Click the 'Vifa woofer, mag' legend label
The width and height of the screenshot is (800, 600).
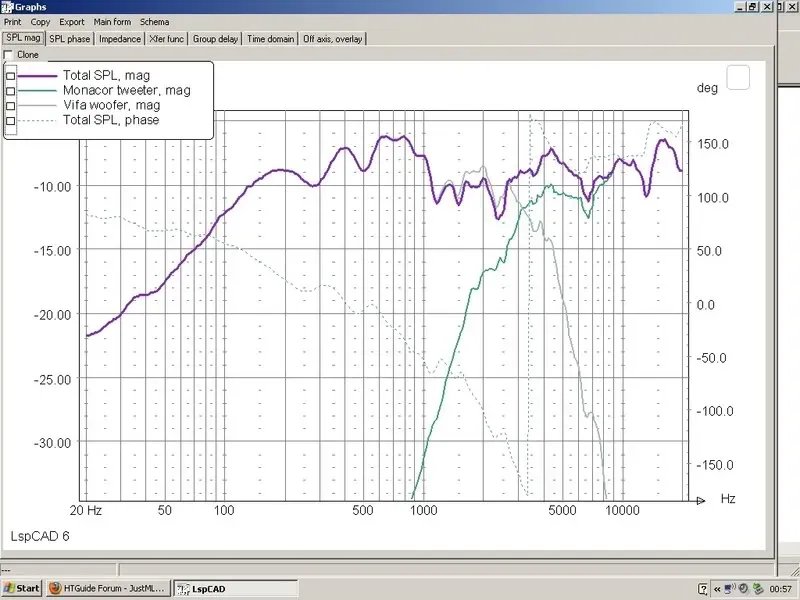(x=111, y=105)
